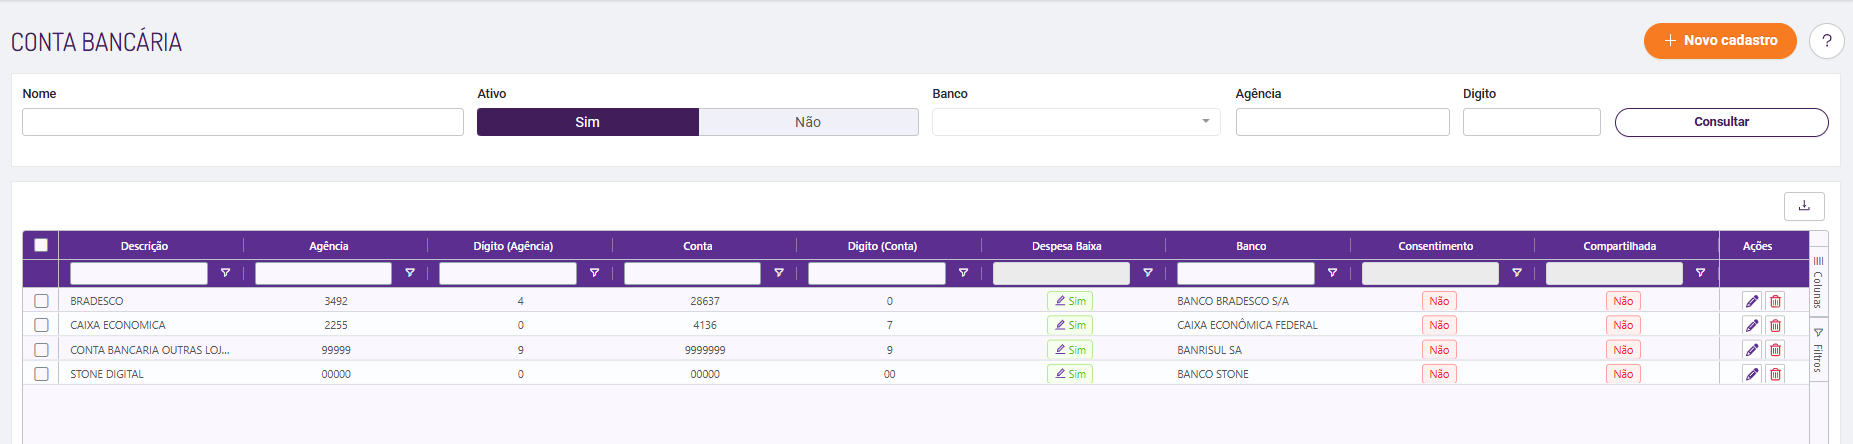This screenshot has height=444, width=1853.
Task: Set Ativo toggle to Não
Action: click(x=808, y=122)
